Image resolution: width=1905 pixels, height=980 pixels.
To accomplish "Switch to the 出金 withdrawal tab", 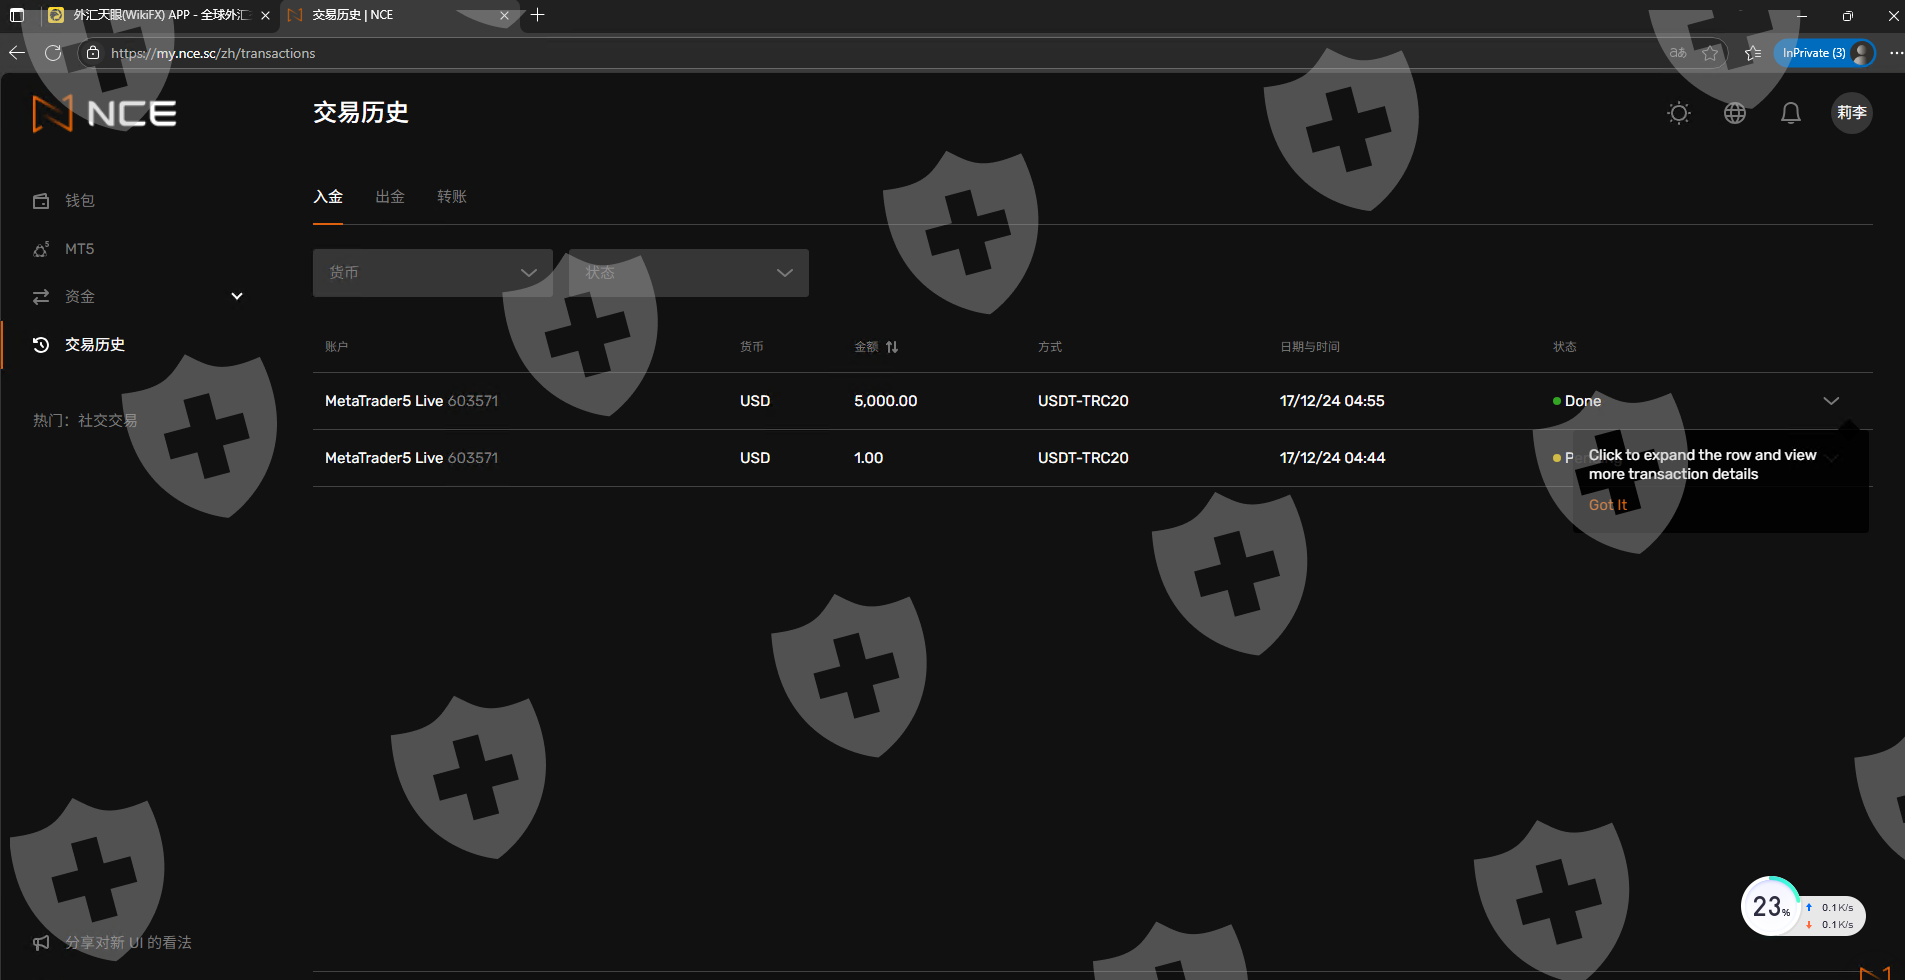I will point(390,197).
